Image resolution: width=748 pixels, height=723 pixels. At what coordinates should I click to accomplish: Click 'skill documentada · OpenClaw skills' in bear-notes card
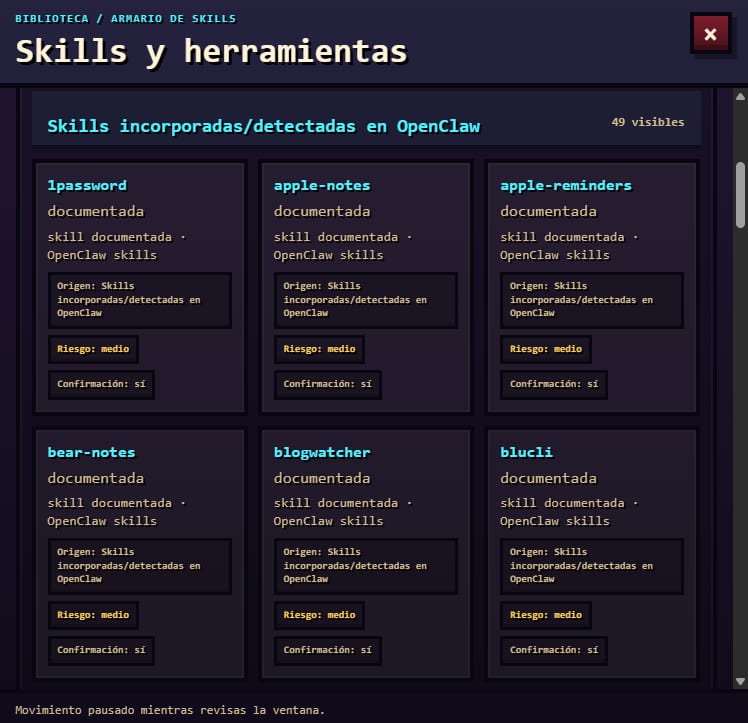[116, 512]
